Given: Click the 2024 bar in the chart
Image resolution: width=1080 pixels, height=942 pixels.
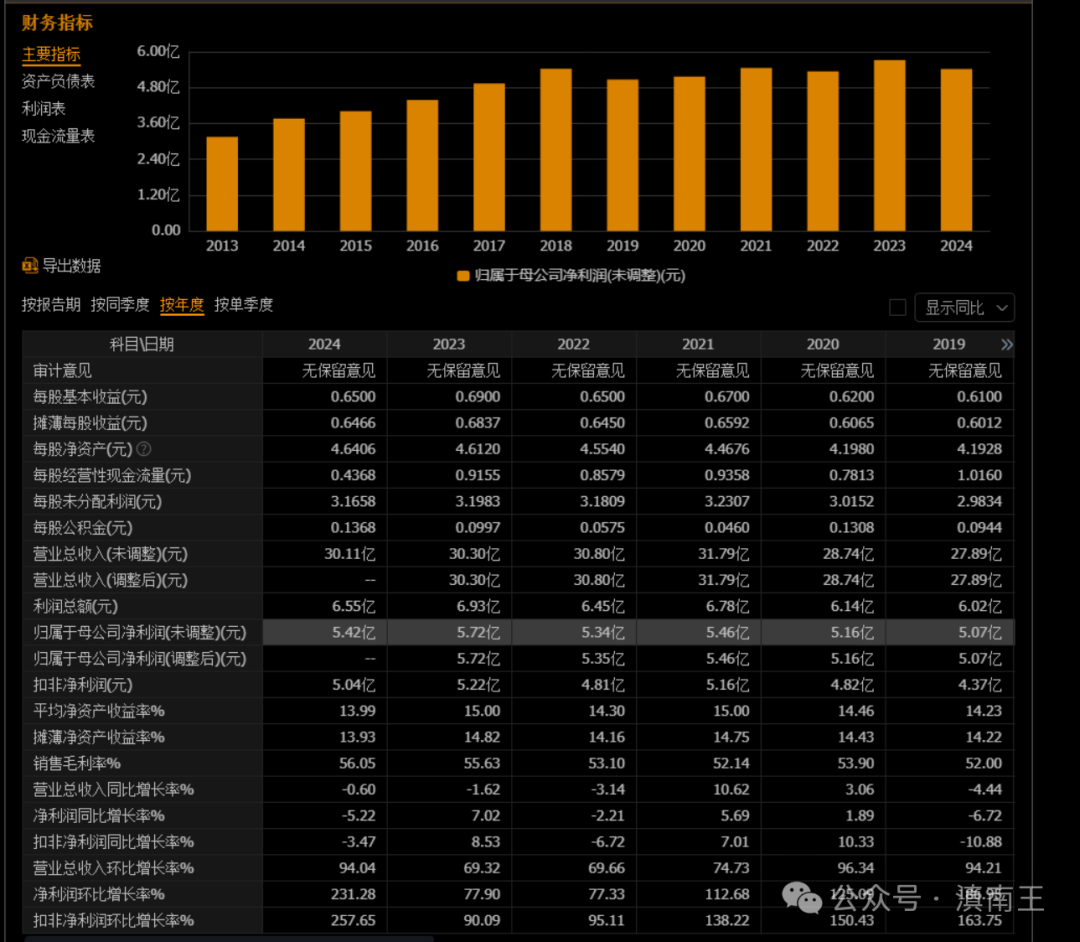Looking at the screenshot, I should pyautogui.click(x=956, y=150).
